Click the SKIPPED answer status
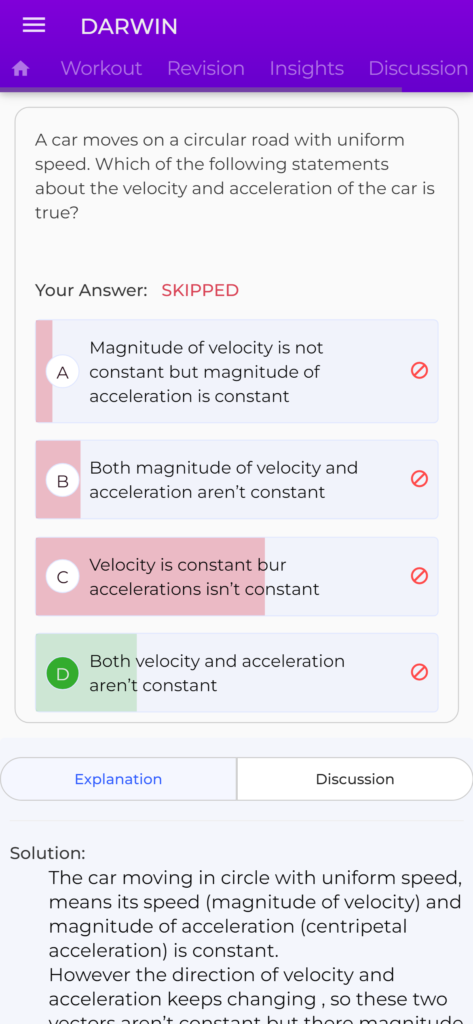 pos(200,291)
